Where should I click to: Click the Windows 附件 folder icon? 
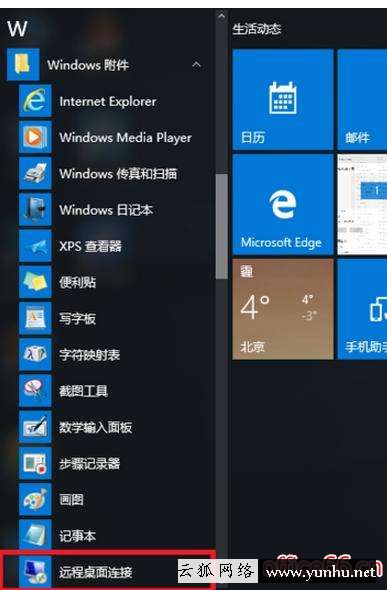[23, 64]
